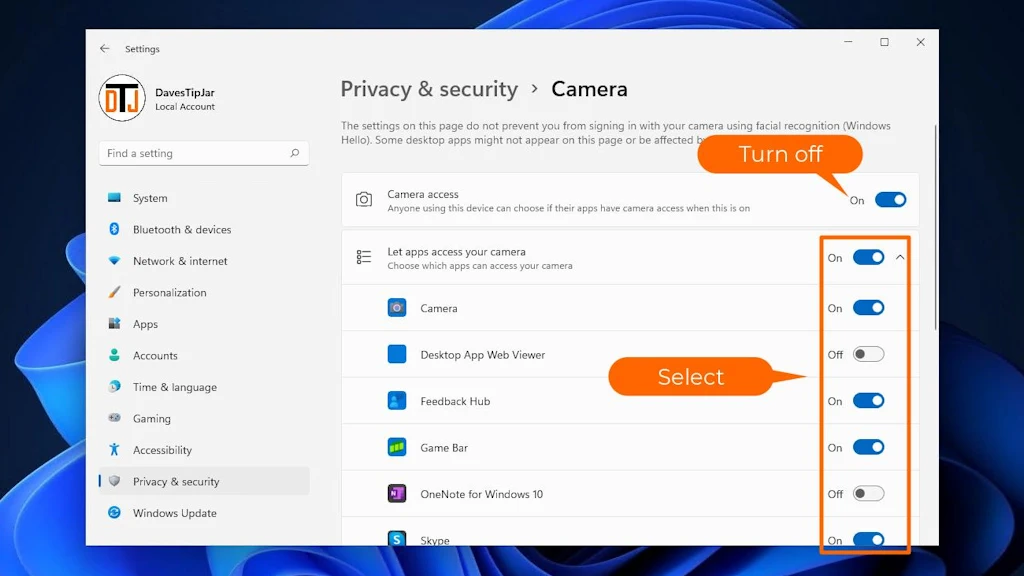Close the Settings window
Viewport: 1024px width, 576px height.
(920, 42)
